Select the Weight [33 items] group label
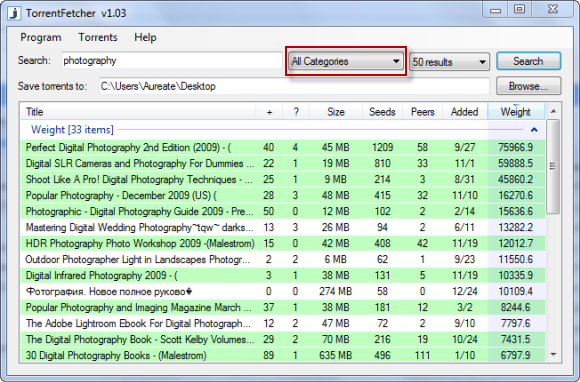 click(72, 130)
